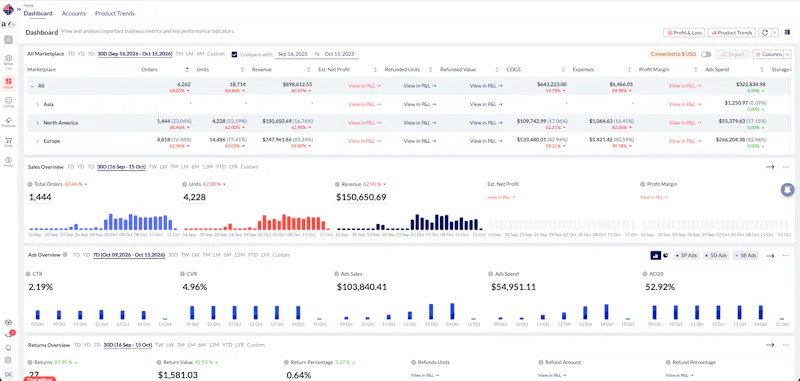Switch to Dashboard tab
800x381 pixels.
38,14
